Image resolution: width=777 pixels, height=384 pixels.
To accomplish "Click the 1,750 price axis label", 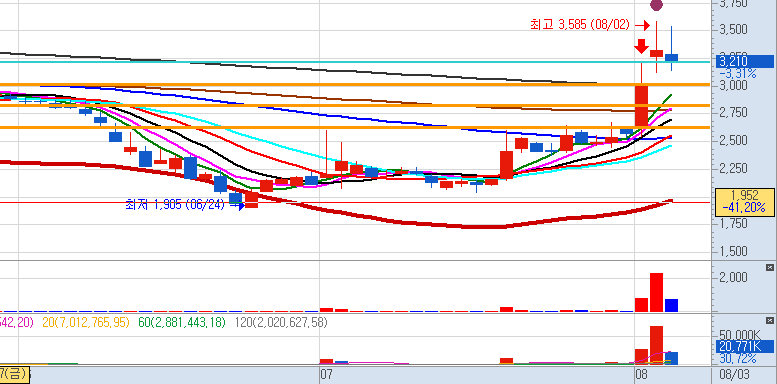I will pos(733,223).
